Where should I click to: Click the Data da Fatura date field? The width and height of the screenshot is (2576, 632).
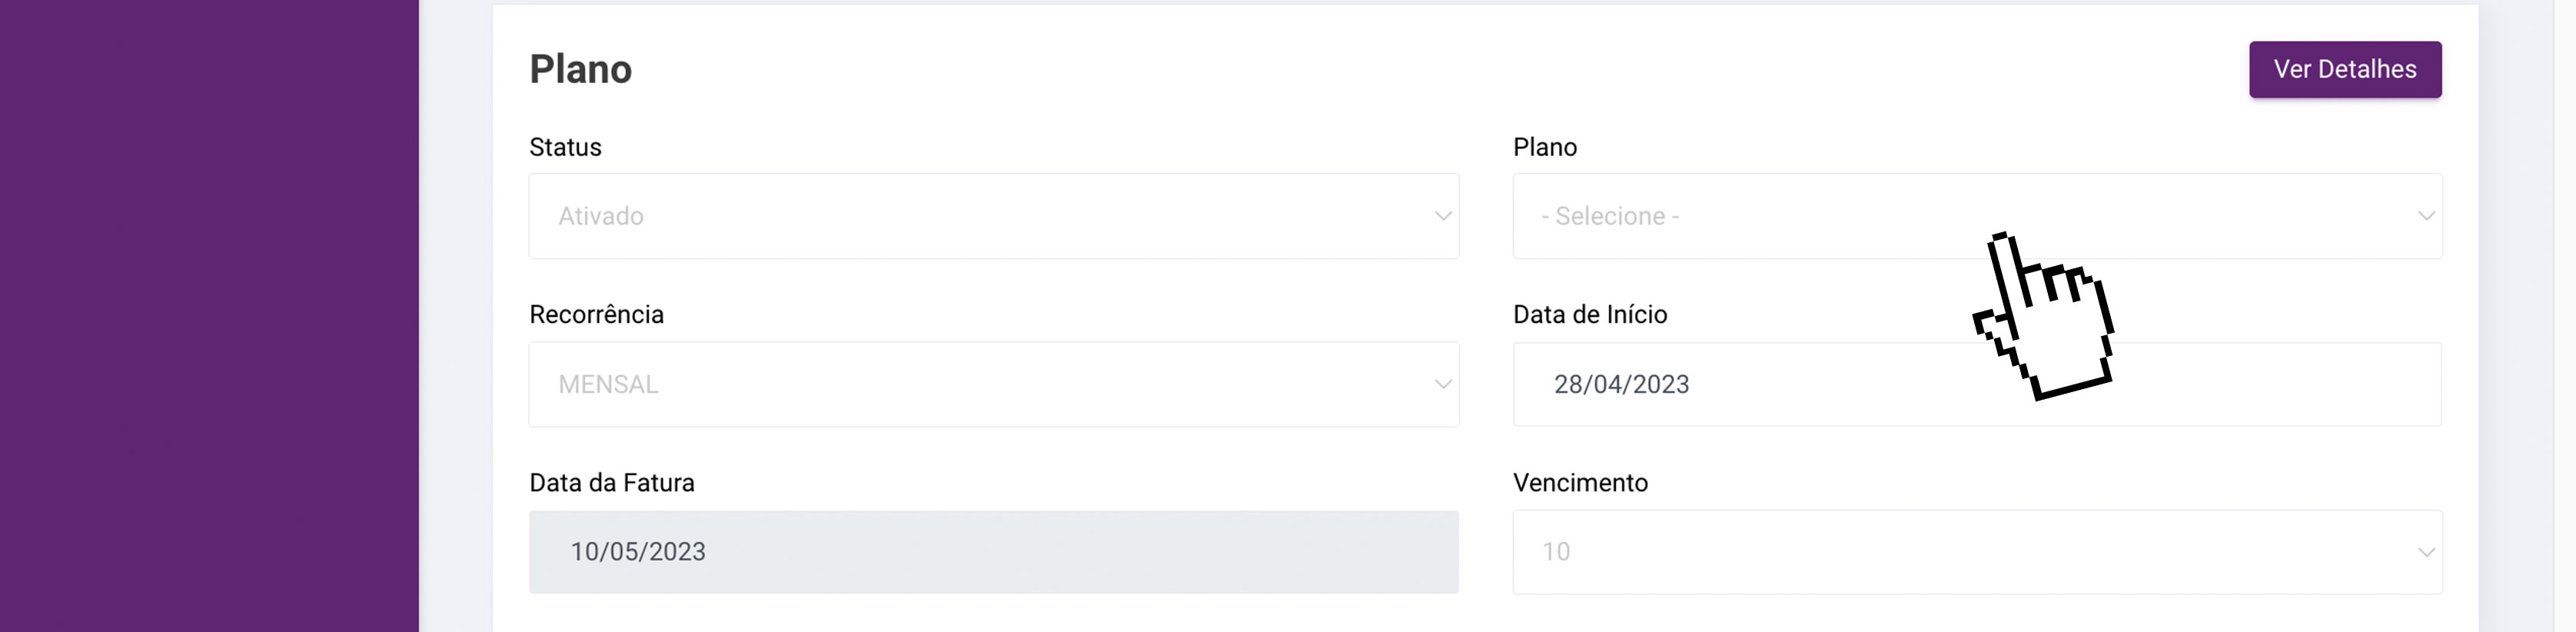tap(992, 552)
